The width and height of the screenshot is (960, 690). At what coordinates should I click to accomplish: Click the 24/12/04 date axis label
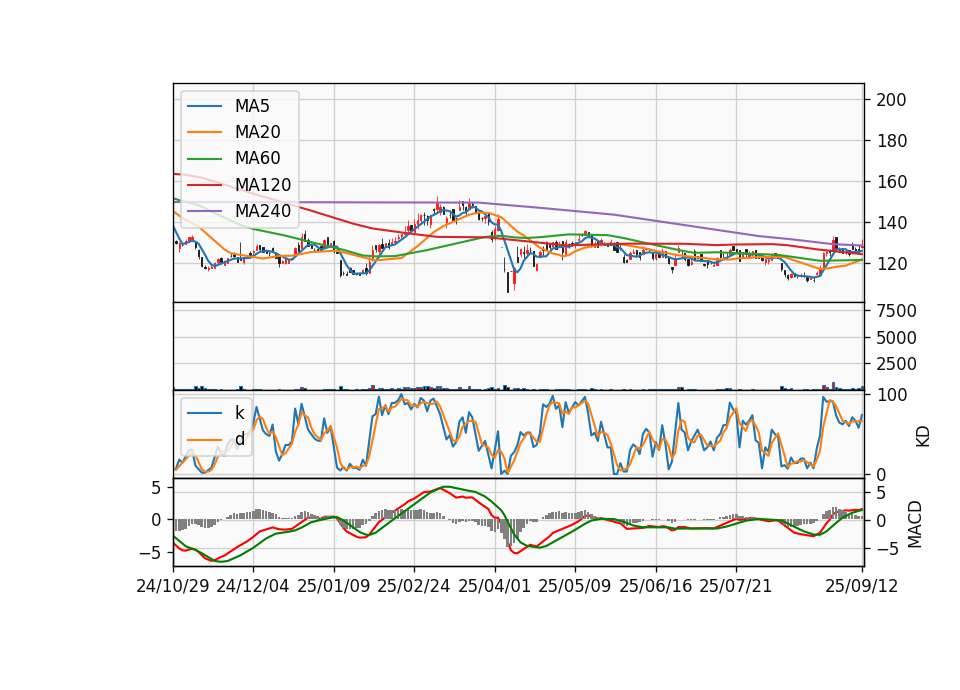click(x=253, y=586)
